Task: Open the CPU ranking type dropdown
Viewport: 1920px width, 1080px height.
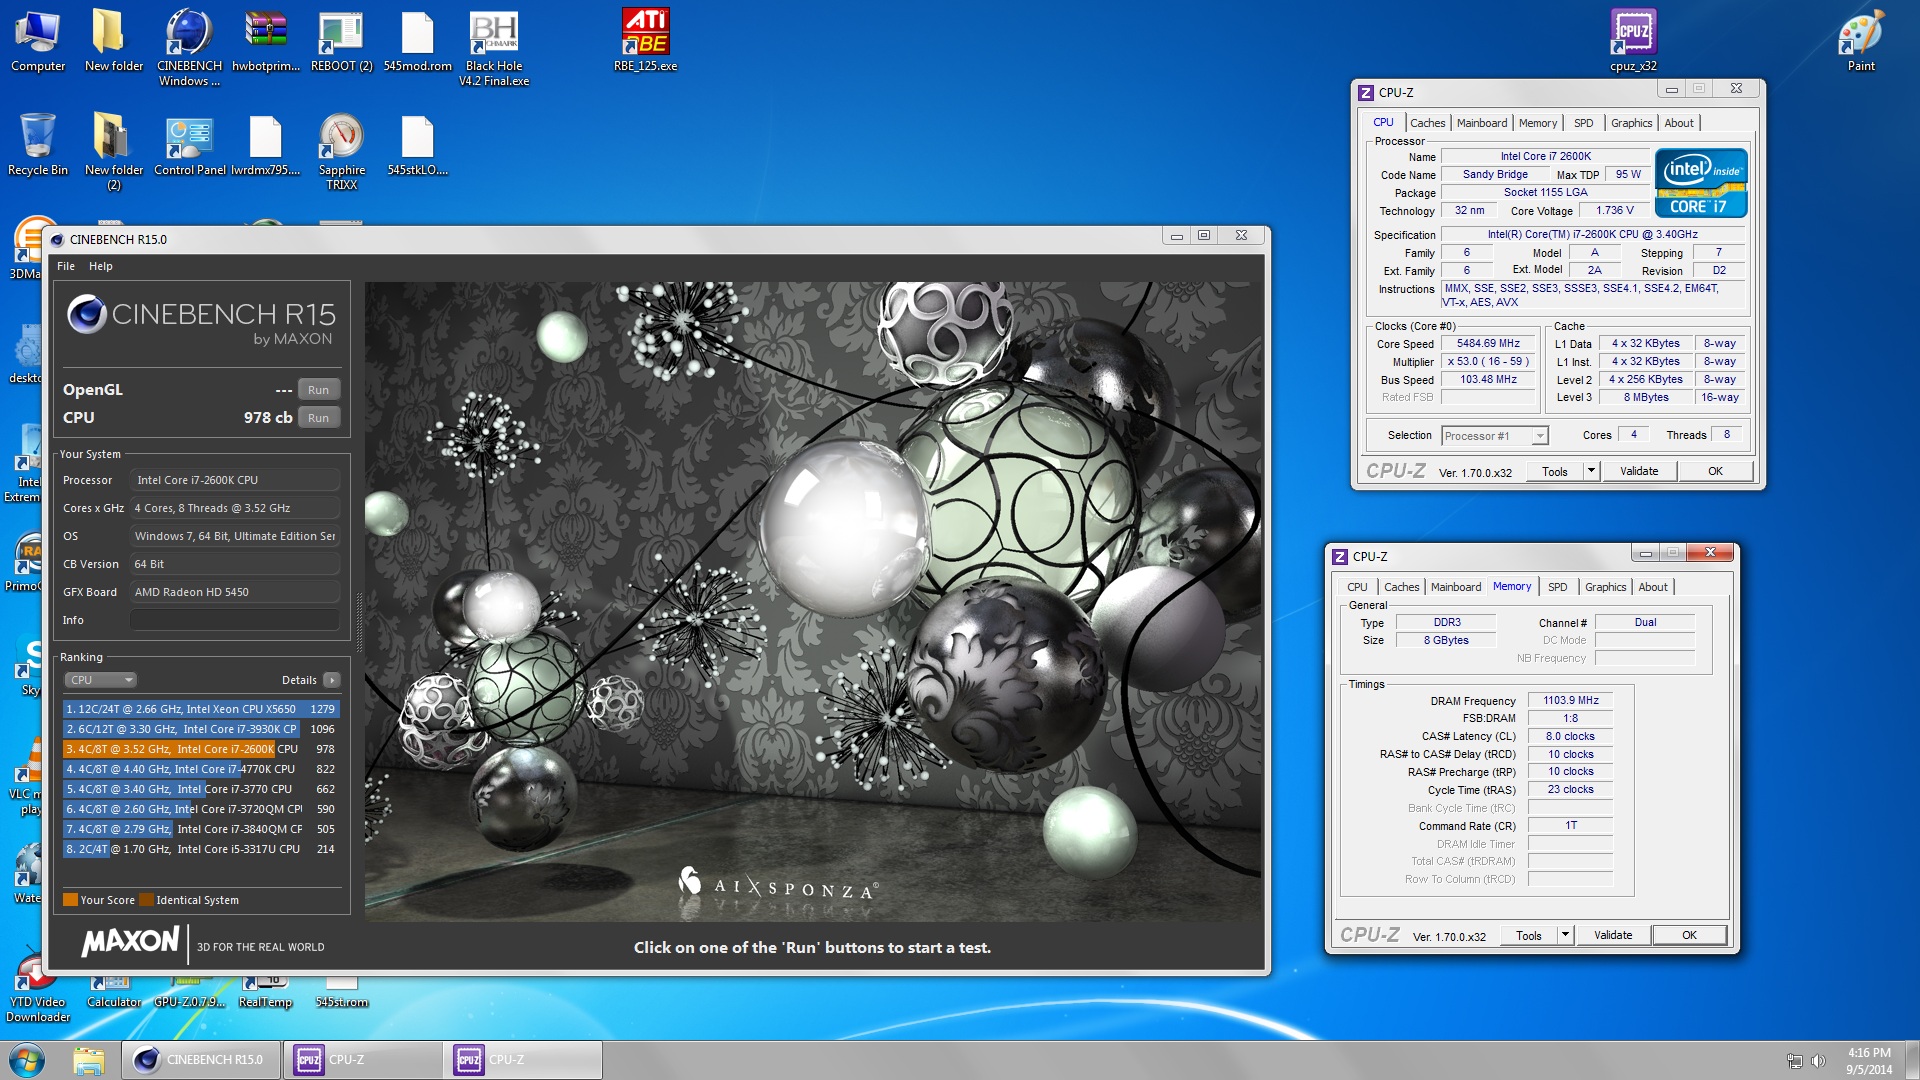Action: click(x=100, y=680)
